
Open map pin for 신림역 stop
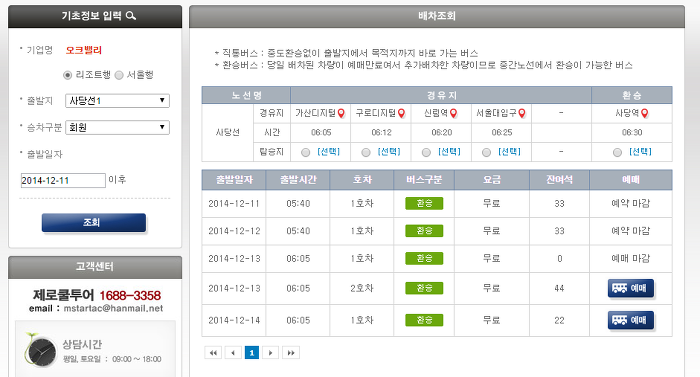[454, 113]
